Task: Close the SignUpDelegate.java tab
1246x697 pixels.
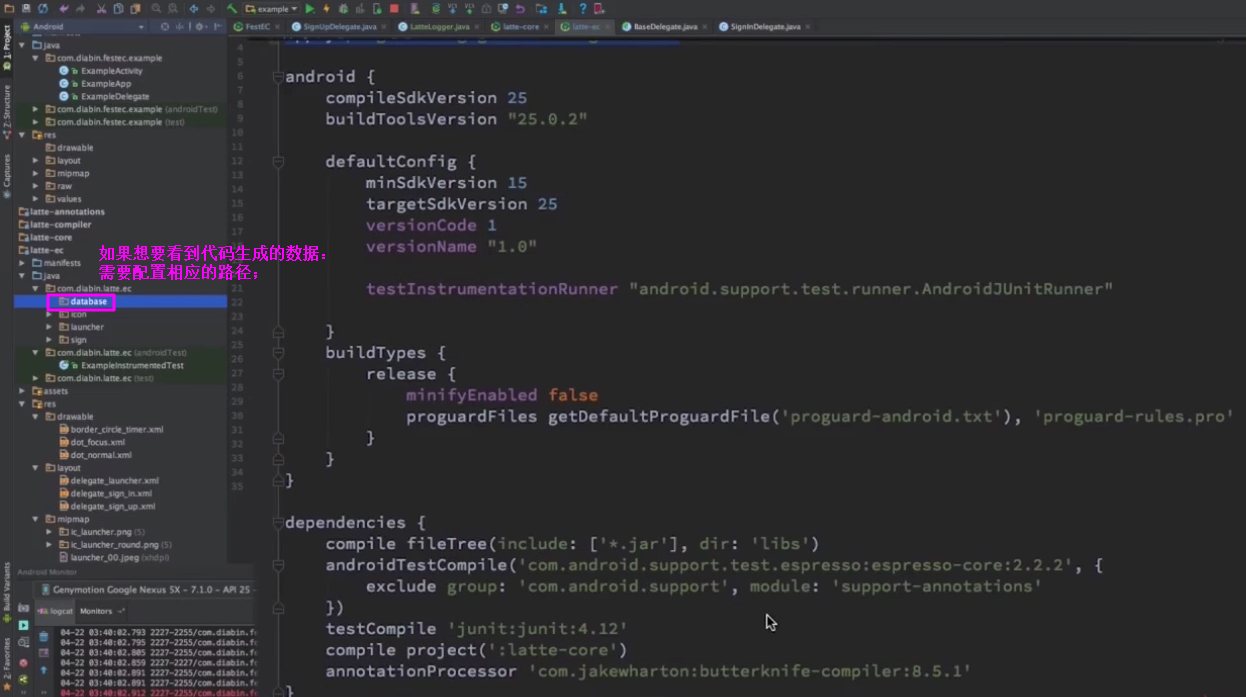Action: pos(383,27)
